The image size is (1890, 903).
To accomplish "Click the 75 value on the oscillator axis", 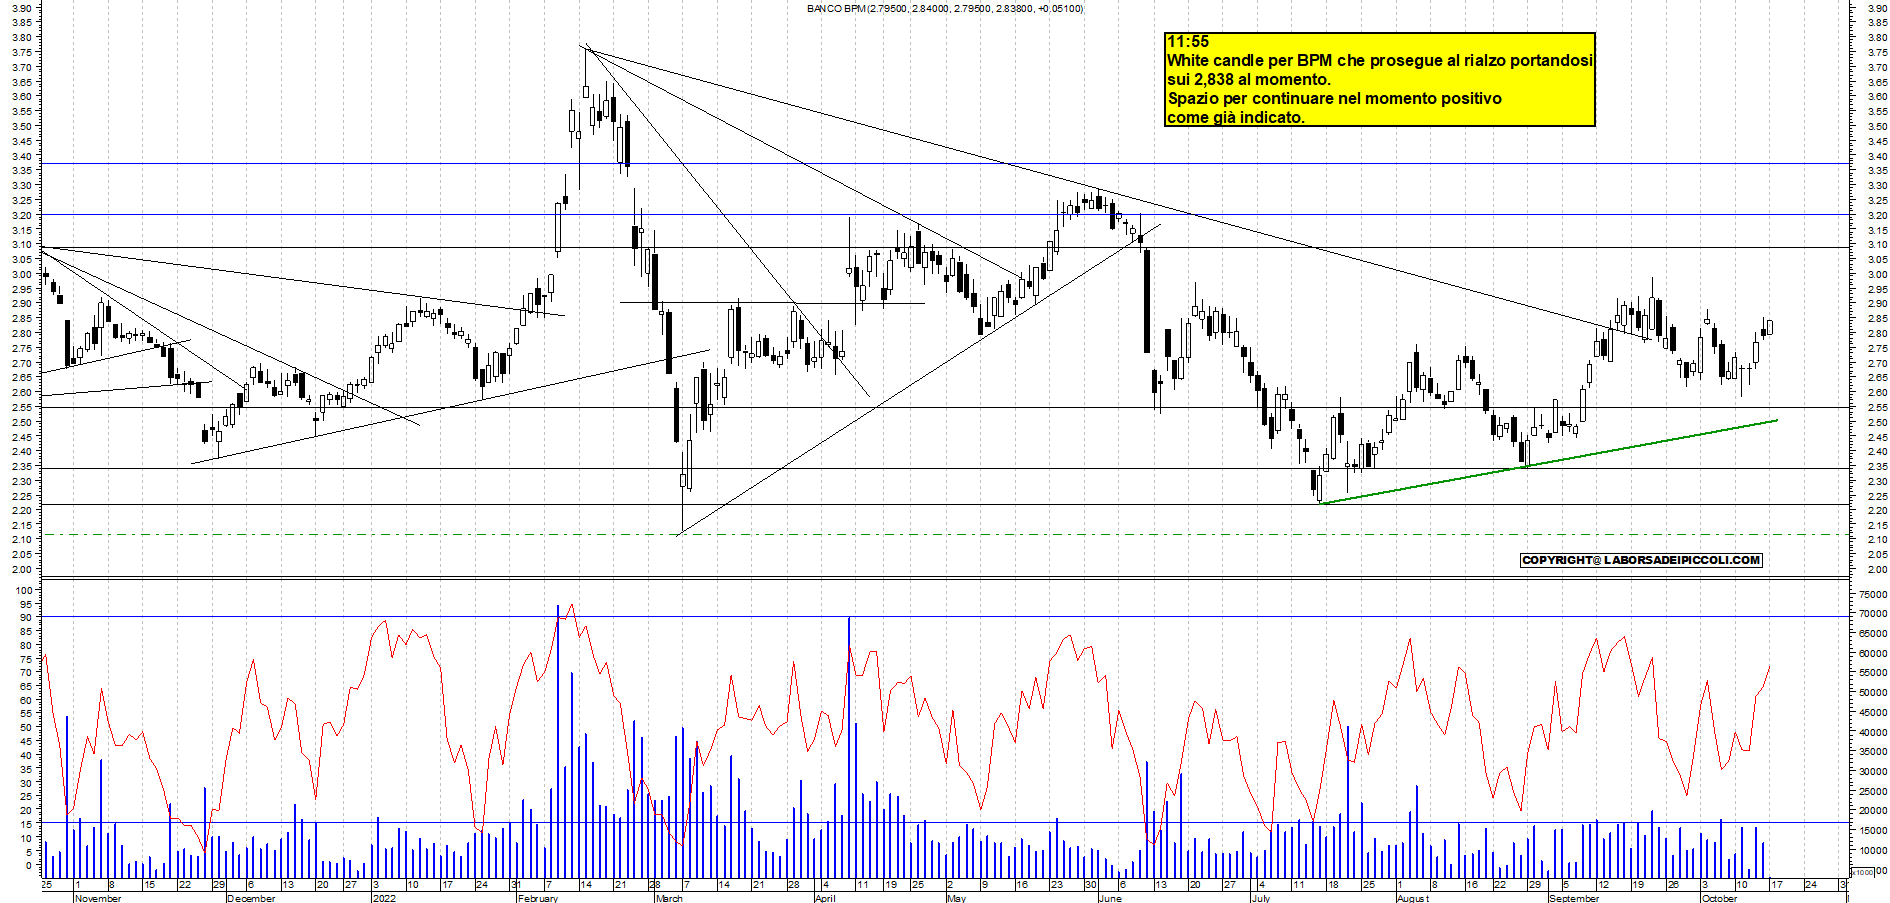I will coord(27,659).
